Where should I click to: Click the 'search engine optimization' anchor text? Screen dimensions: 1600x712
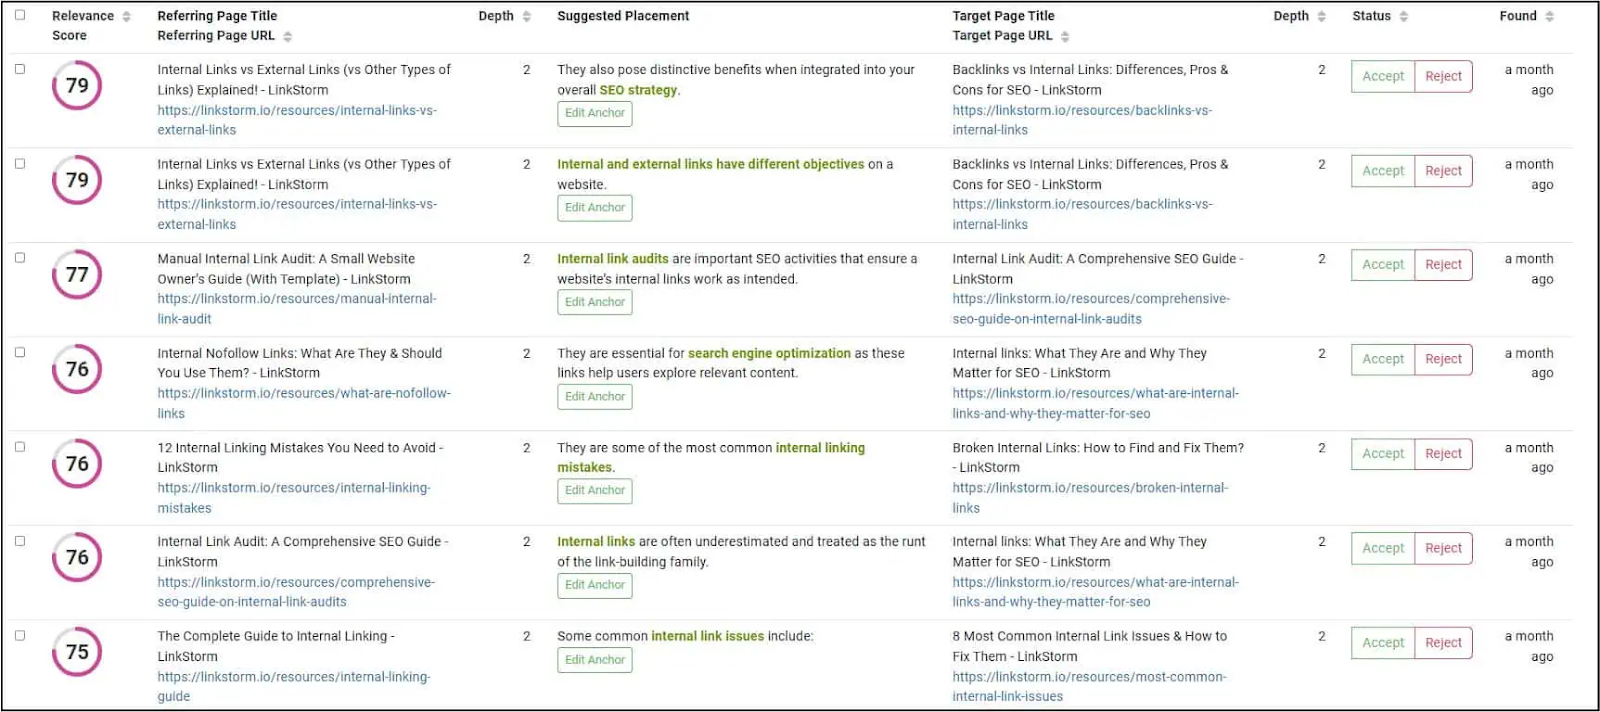(769, 353)
